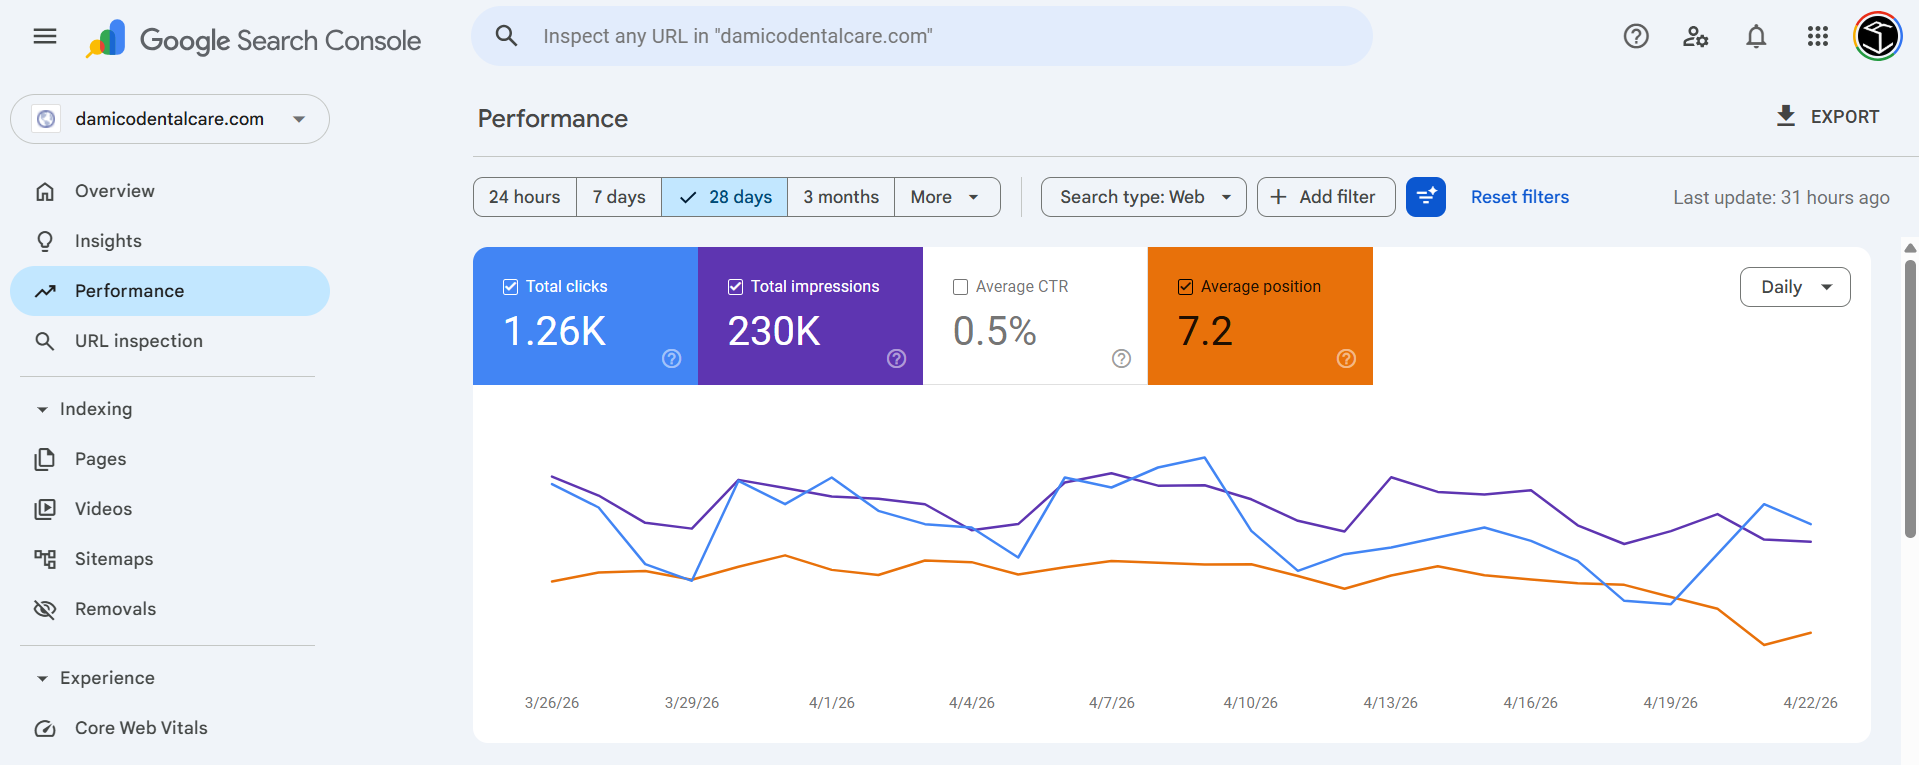This screenshot has width=1919, height=765.
Task: Click the property globe icon
Action: pyautogui.click(x=46, y=119)
